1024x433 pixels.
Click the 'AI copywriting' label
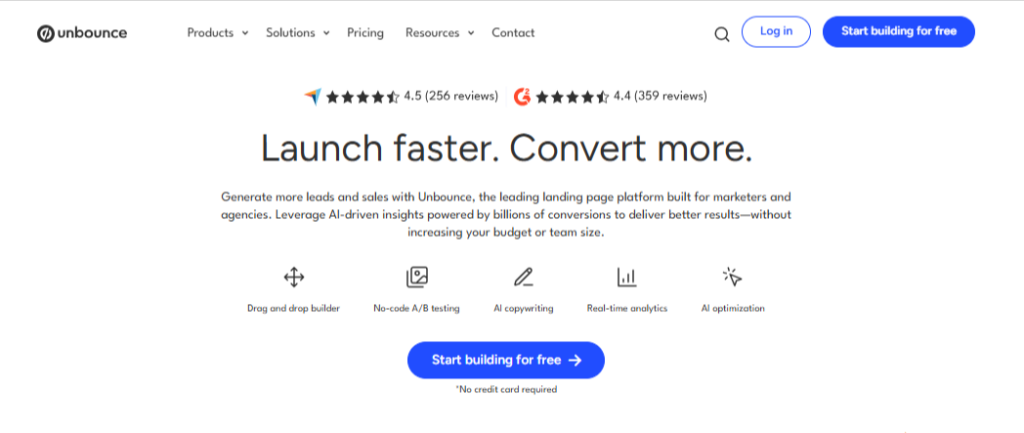(x=523, y=308)
